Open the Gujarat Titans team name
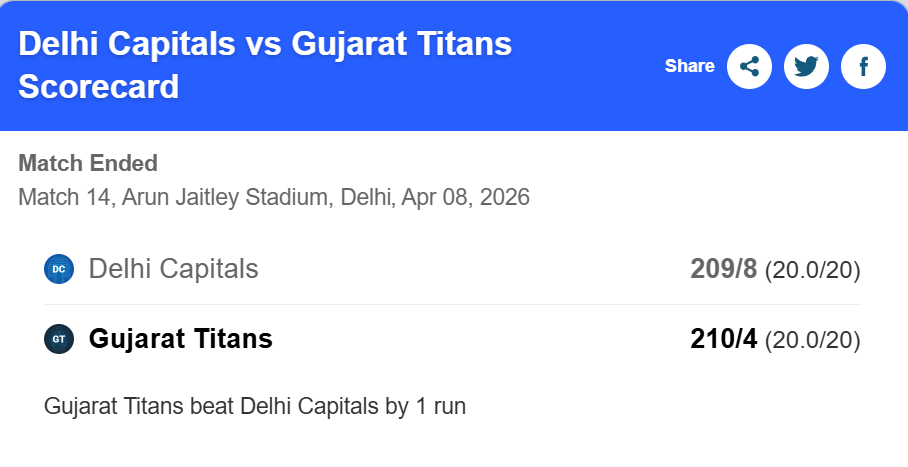This screenshot has width=908, height=467. 180,339
